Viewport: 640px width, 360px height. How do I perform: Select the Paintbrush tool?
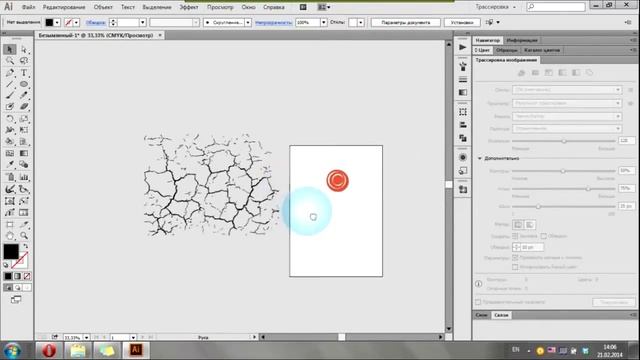point(10,96)
